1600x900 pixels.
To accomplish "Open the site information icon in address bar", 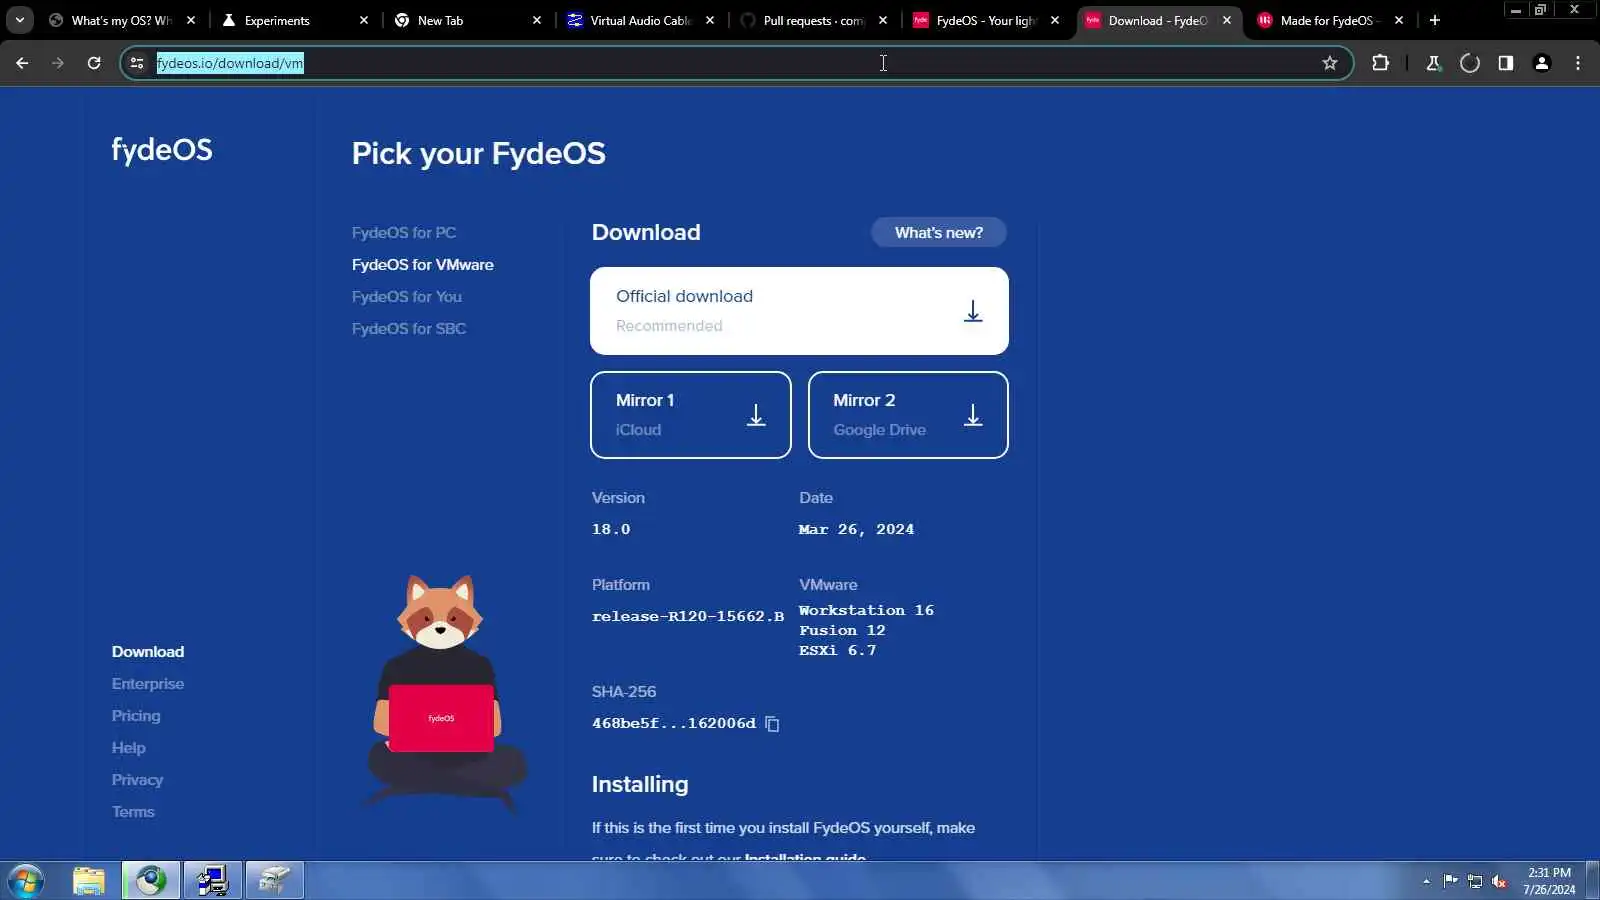I will click(137, 63).
